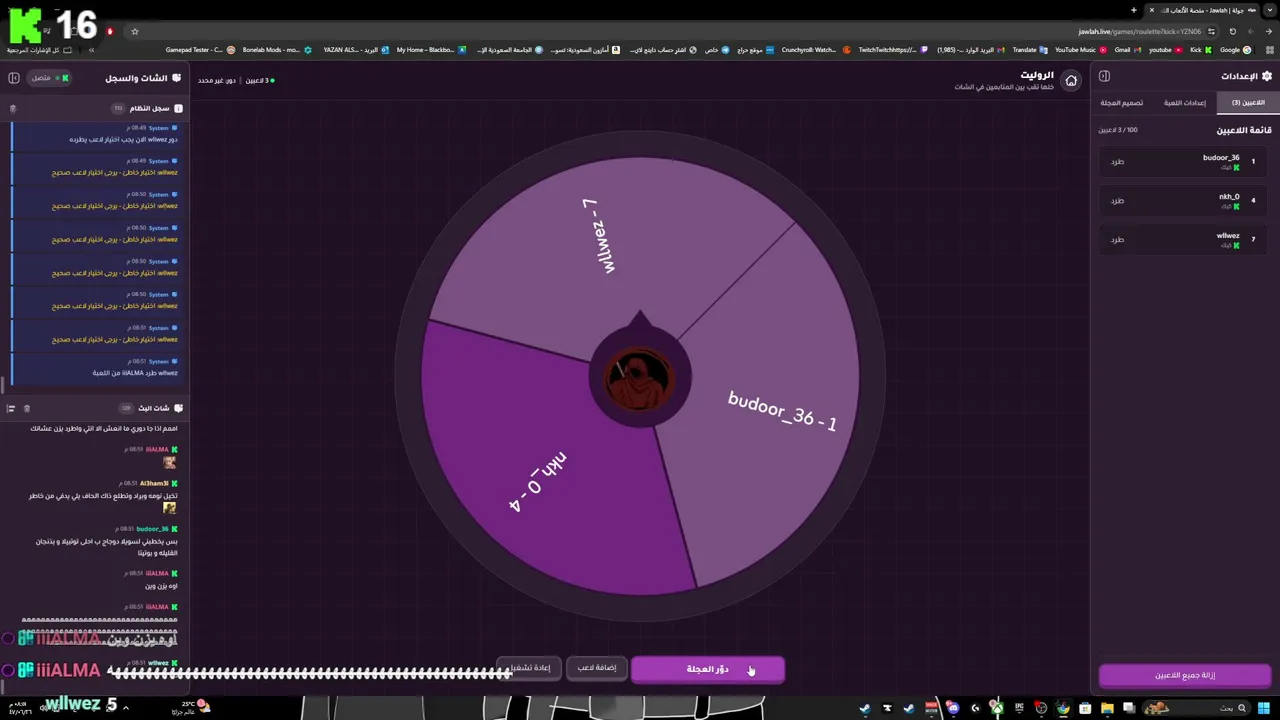Screen dimensions: 1280x720
Task: Switch to the تصميم العجلة wheel design tab
Action: point(1122,103)
